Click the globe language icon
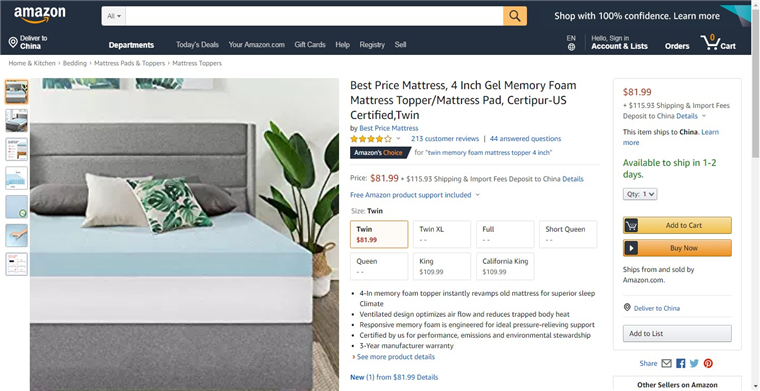The width and height of the screenshot is (760, 391). point(571,47)
